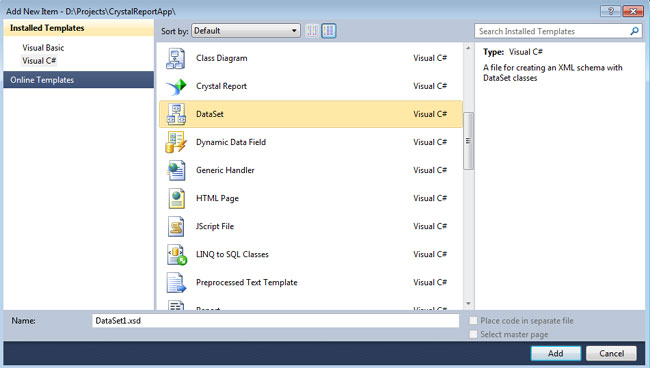Pick the LINQ to SQL Classes icon
Image resolution: width=650 pixels, height=368 pixels.
pos(177,254)
